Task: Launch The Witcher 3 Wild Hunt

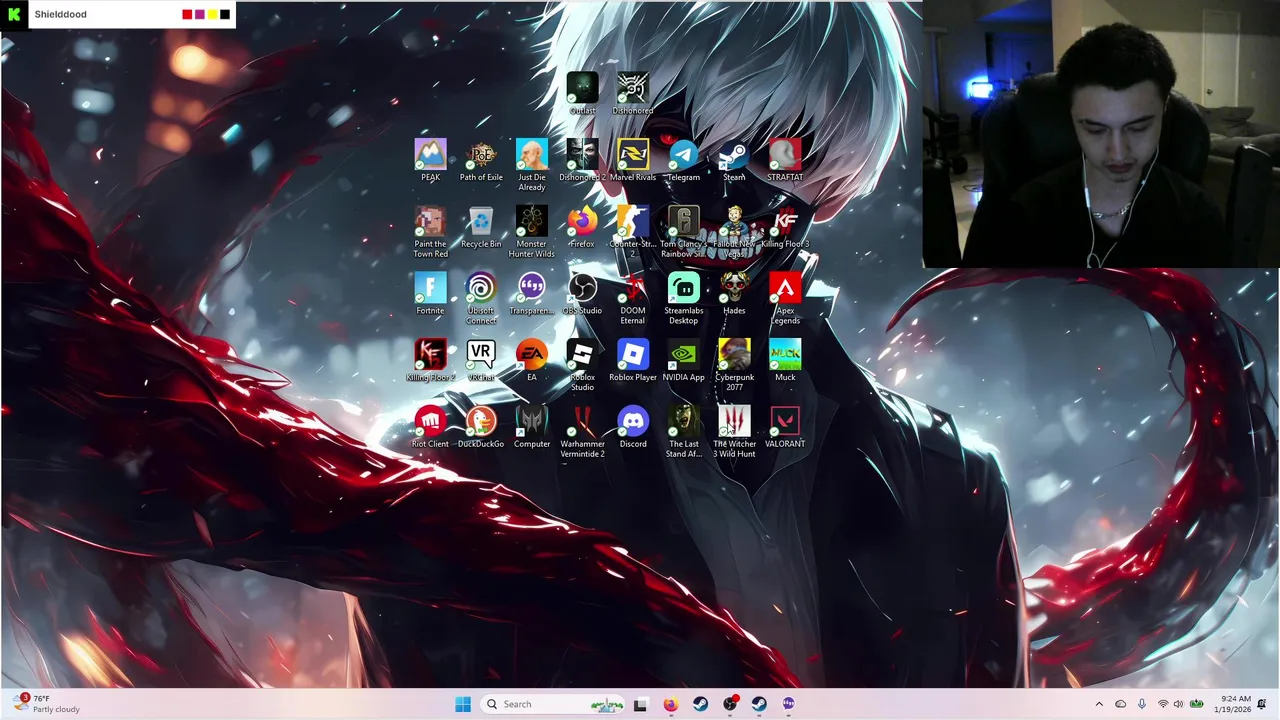Action: click(734, 432)
